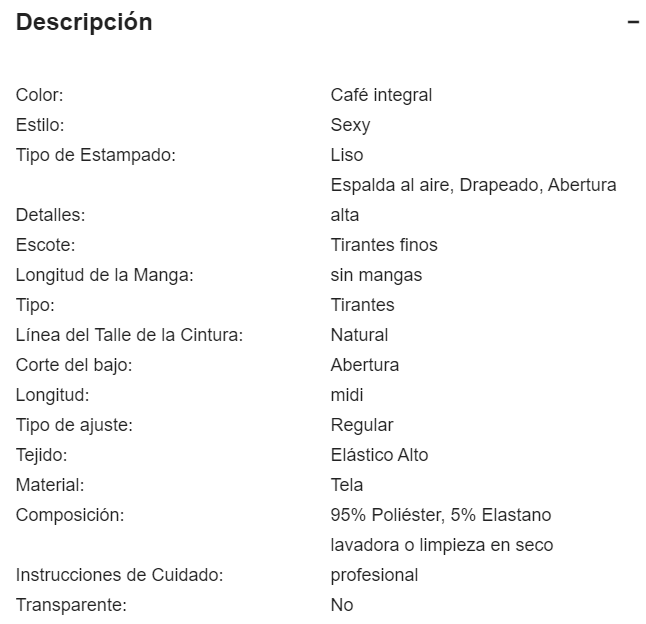This screenshot has height=624, width=646.
Task: Click the Longitud de la Manga label
Action: tap(104, 275)
